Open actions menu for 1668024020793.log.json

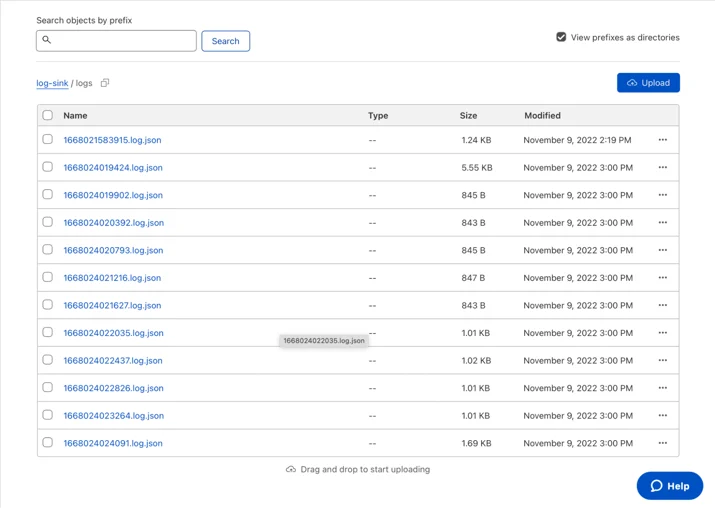click(663, 250)
